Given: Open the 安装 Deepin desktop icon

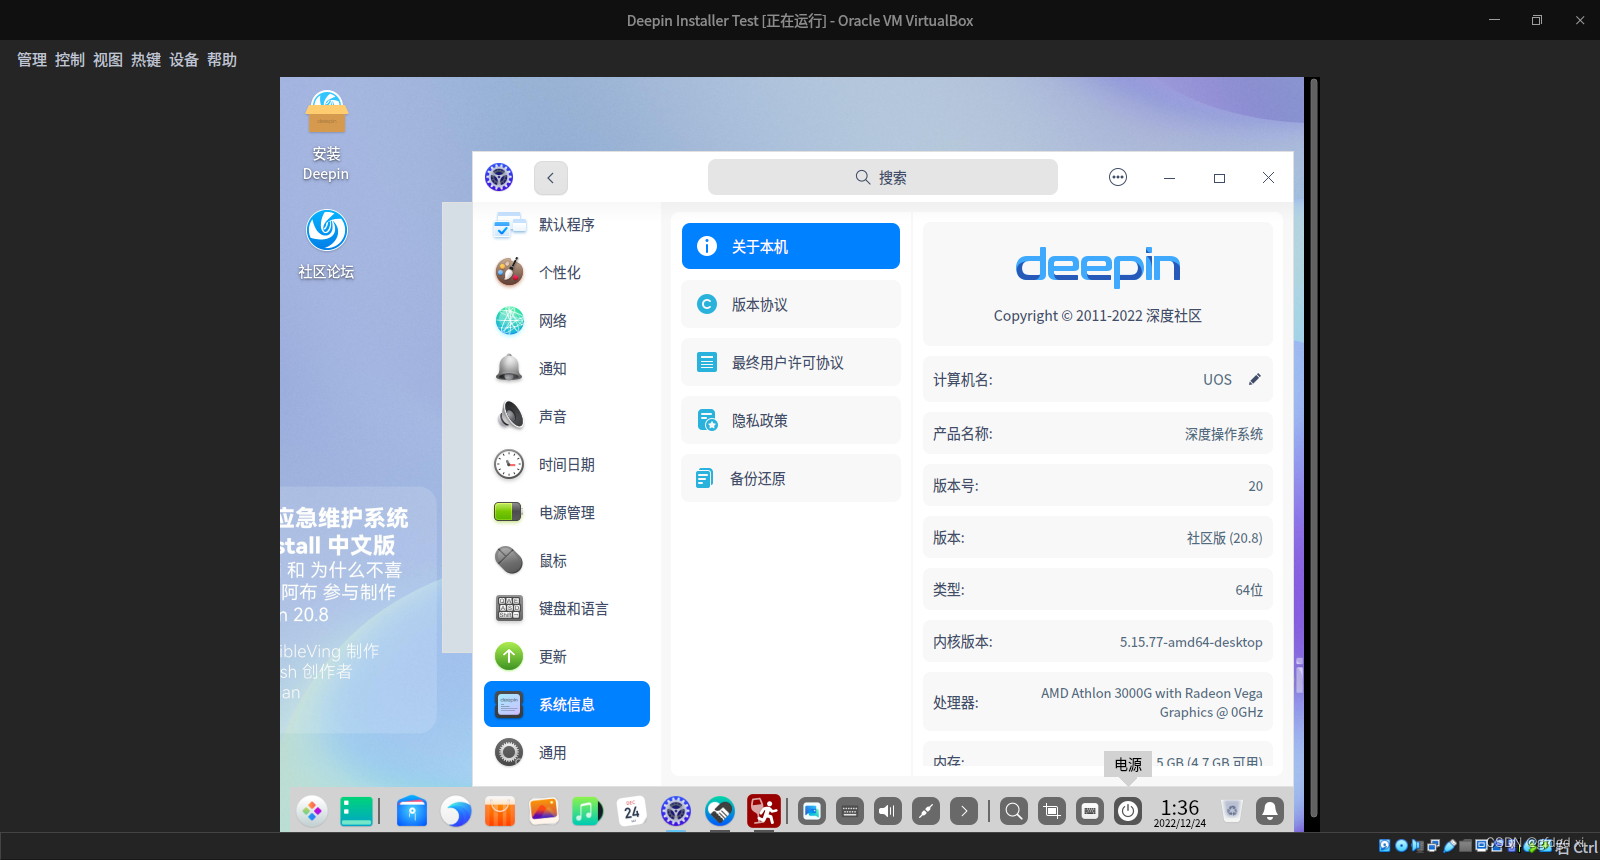Looking at the screenshot, I should pyautogui.click(x=326, y=136).
